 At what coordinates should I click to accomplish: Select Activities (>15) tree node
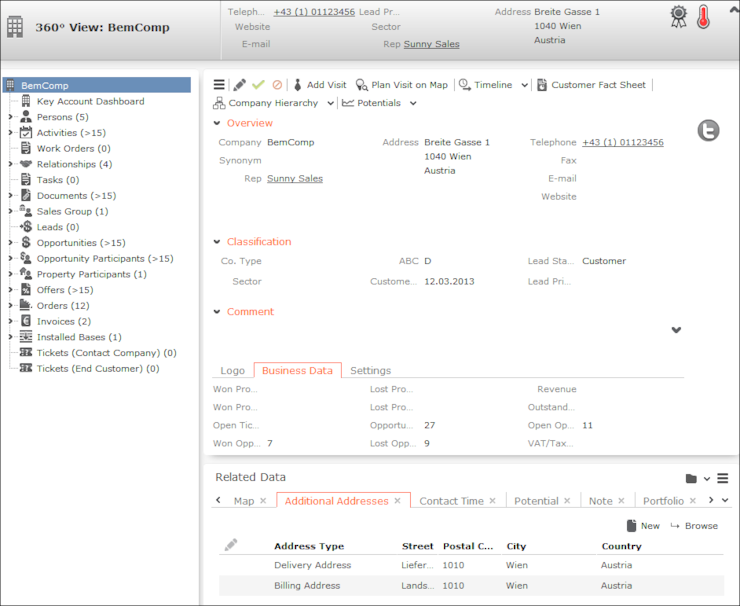(x=71, y=133)
